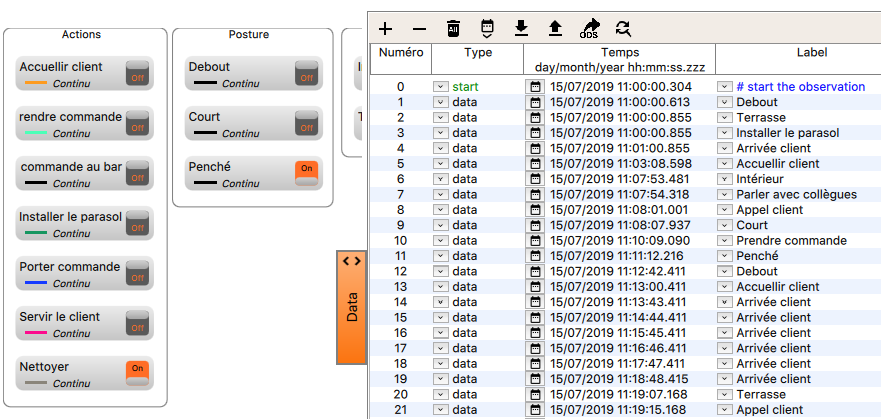
Task: Click the plus icon to add a row
Action: click(x=386, y=28)
